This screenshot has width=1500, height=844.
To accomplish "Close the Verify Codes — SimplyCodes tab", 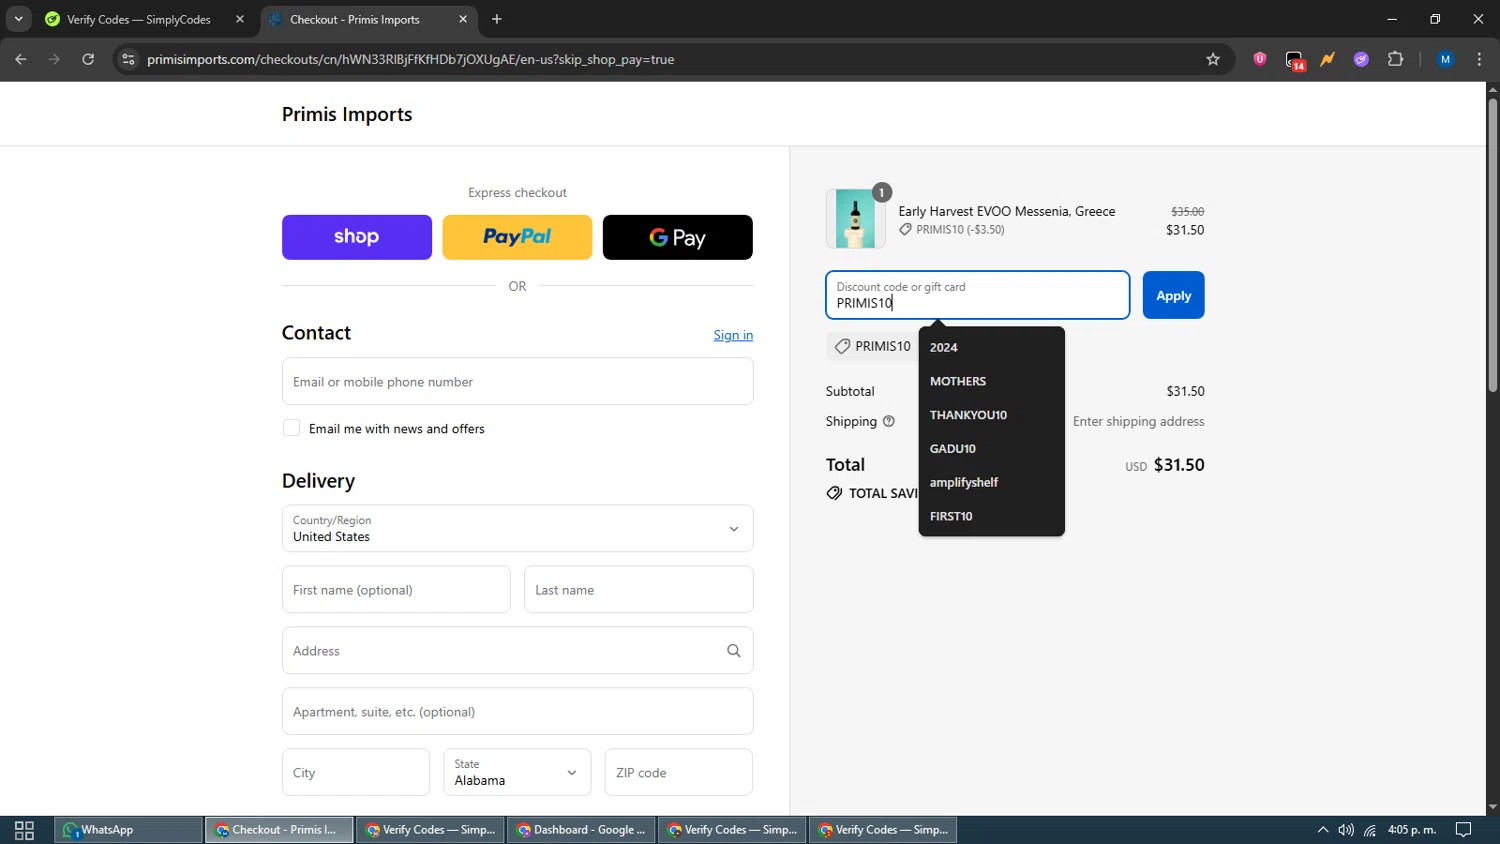I will [240, 19].
